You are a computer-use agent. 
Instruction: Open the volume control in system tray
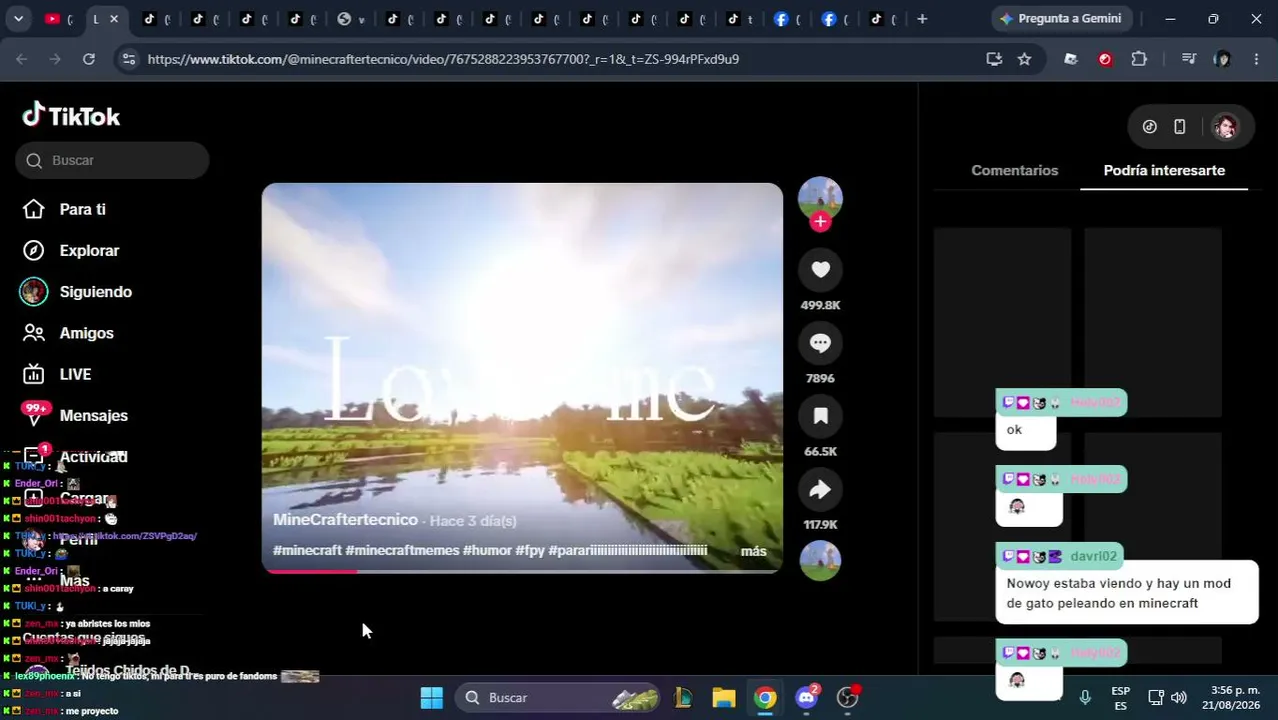(1179, 697)
